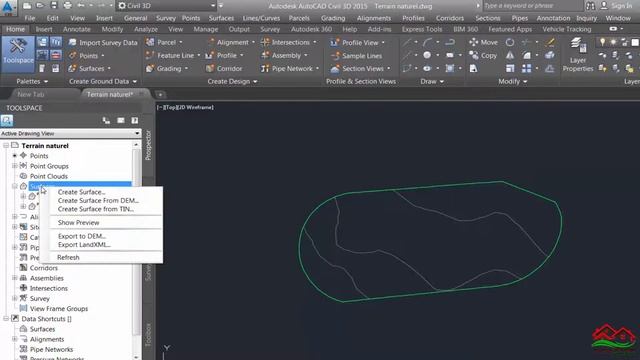640x360 pixels.
Task: Choose Export to DEM...
Action: (82, 236)
